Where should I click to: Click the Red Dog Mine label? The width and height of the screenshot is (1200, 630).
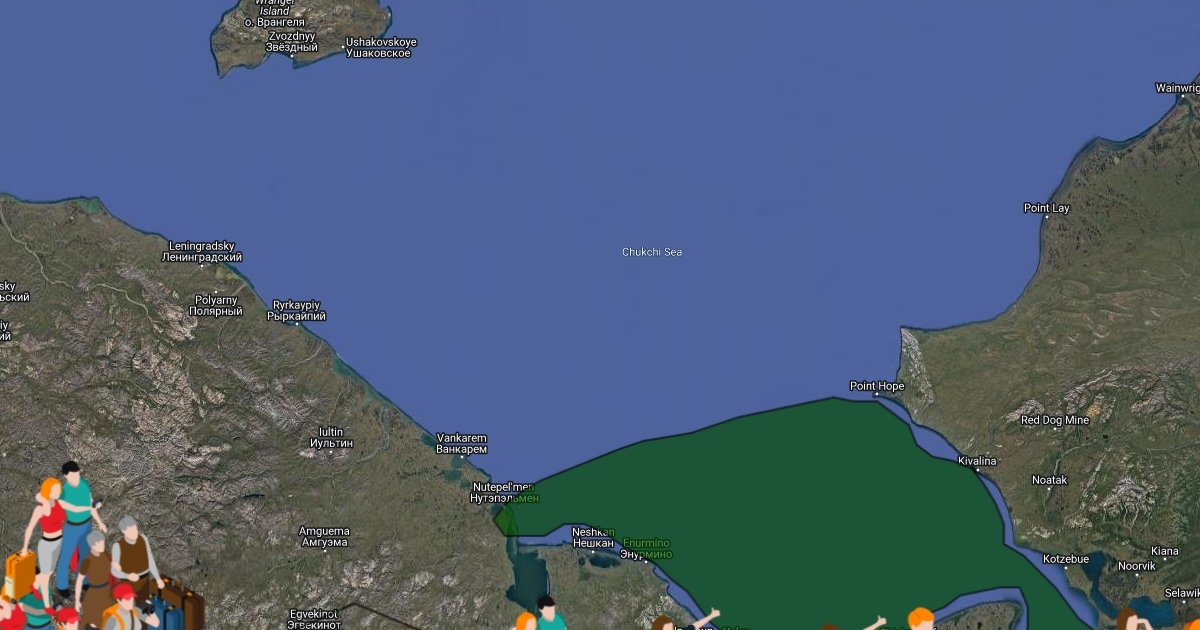1054,421
